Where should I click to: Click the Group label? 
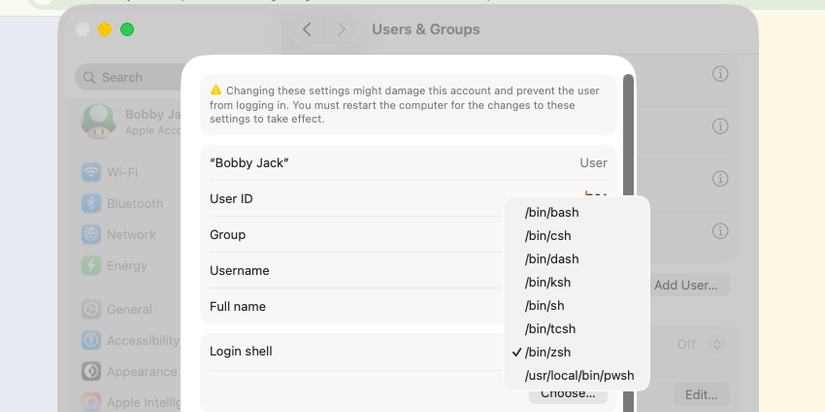[227, 235]
